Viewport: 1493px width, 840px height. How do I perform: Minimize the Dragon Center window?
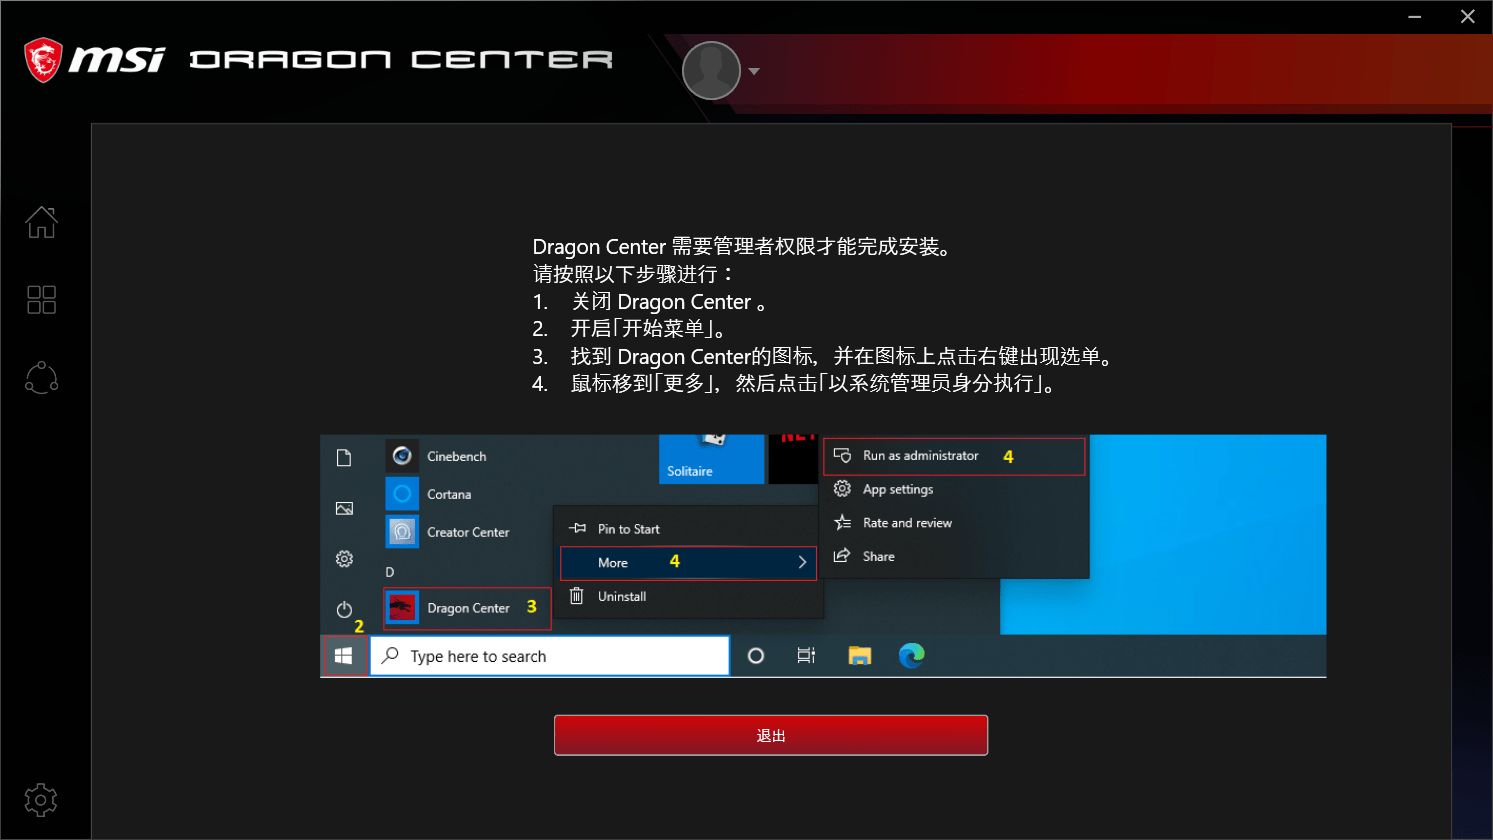pos(1415,17)
